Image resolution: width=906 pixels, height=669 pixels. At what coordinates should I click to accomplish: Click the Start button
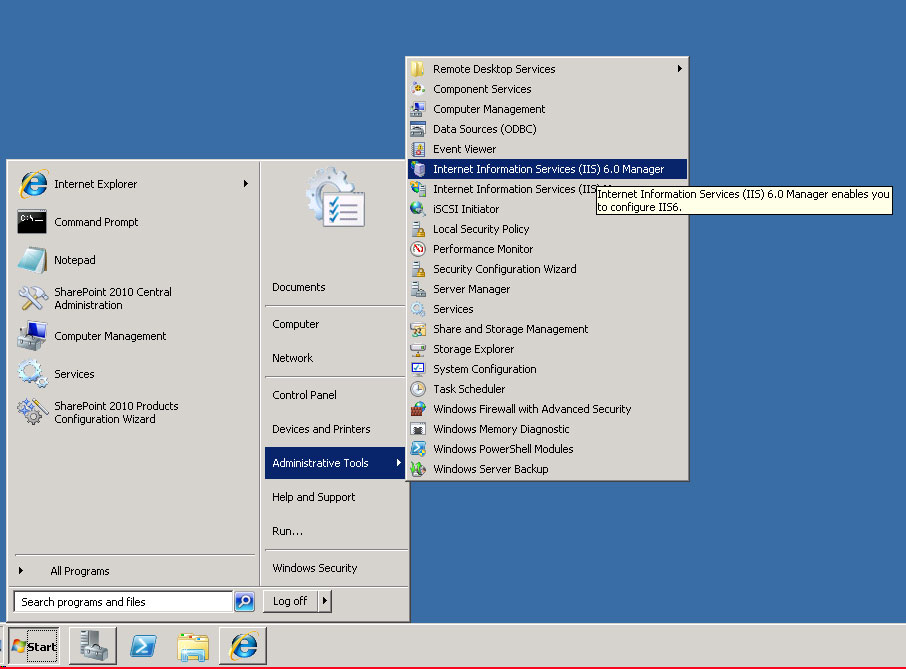[34, 646]
